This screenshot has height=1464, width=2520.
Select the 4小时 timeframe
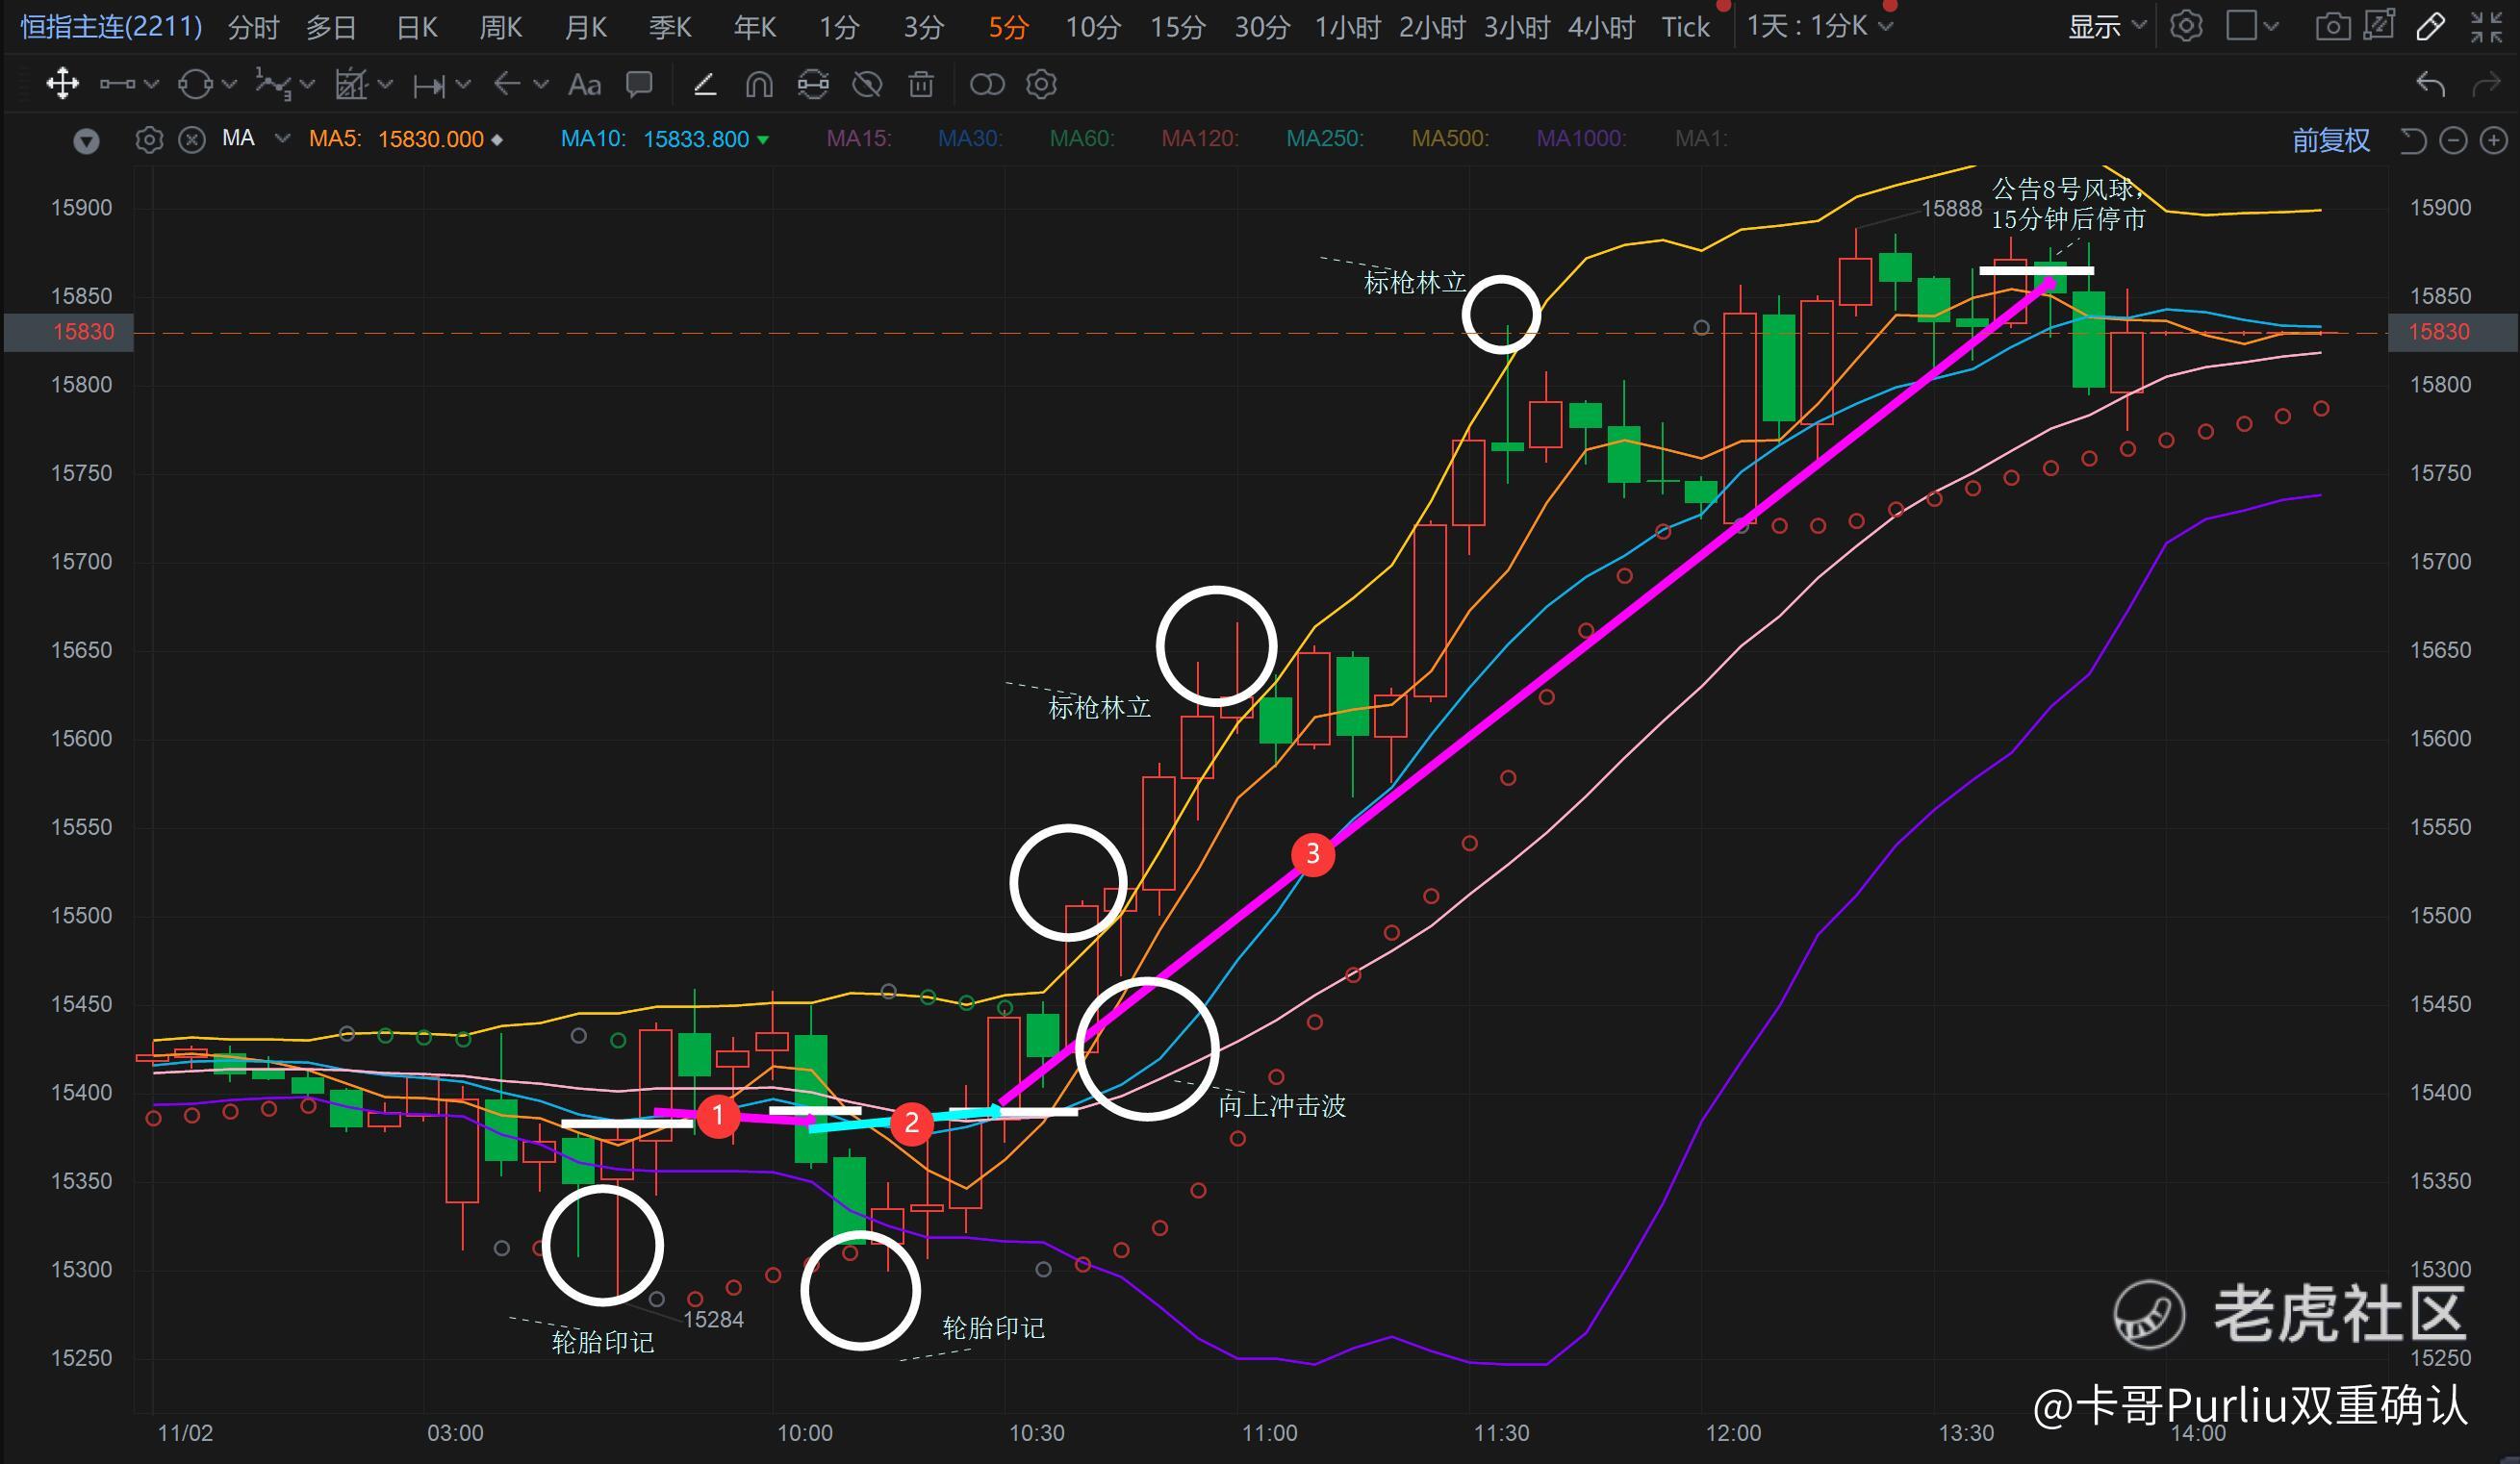(x=1600, y=26)
